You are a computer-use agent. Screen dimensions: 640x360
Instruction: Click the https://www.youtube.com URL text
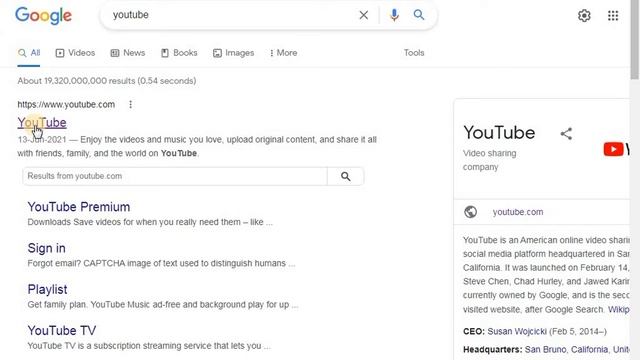tap(66, 104)
